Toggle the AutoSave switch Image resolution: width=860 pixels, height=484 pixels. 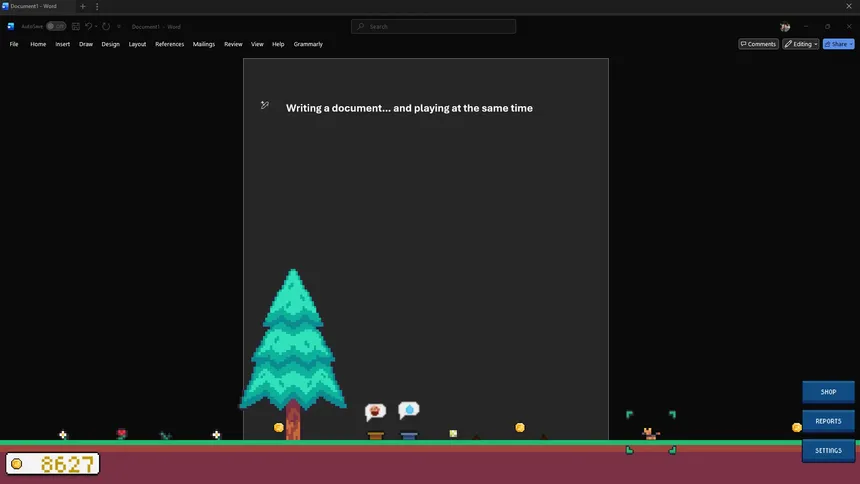pos(56,26)
